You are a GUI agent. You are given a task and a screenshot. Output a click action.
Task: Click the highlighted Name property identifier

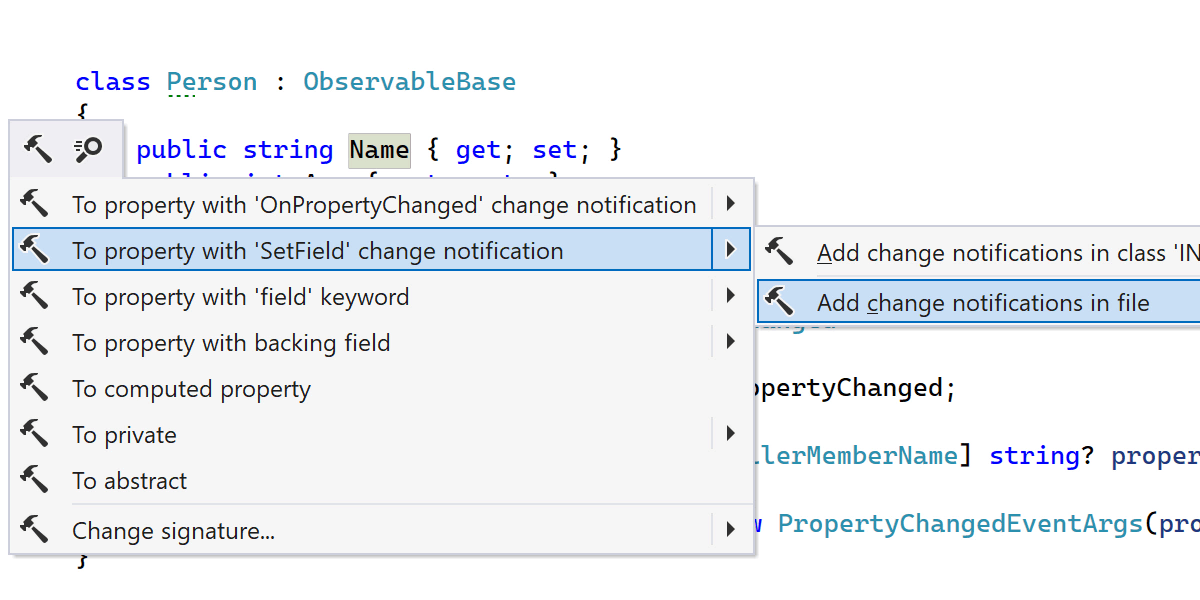(x=379, y=150)
